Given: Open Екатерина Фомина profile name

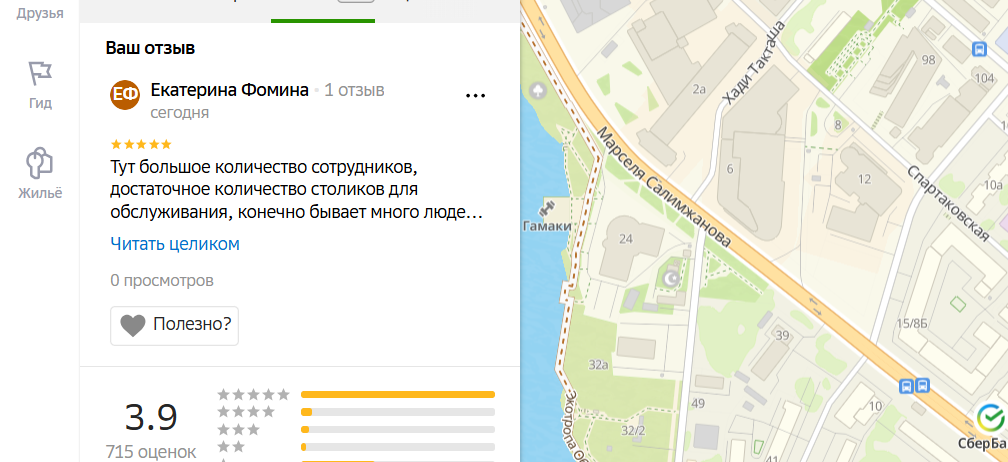Looking at the screenshot, I should 230,91.
